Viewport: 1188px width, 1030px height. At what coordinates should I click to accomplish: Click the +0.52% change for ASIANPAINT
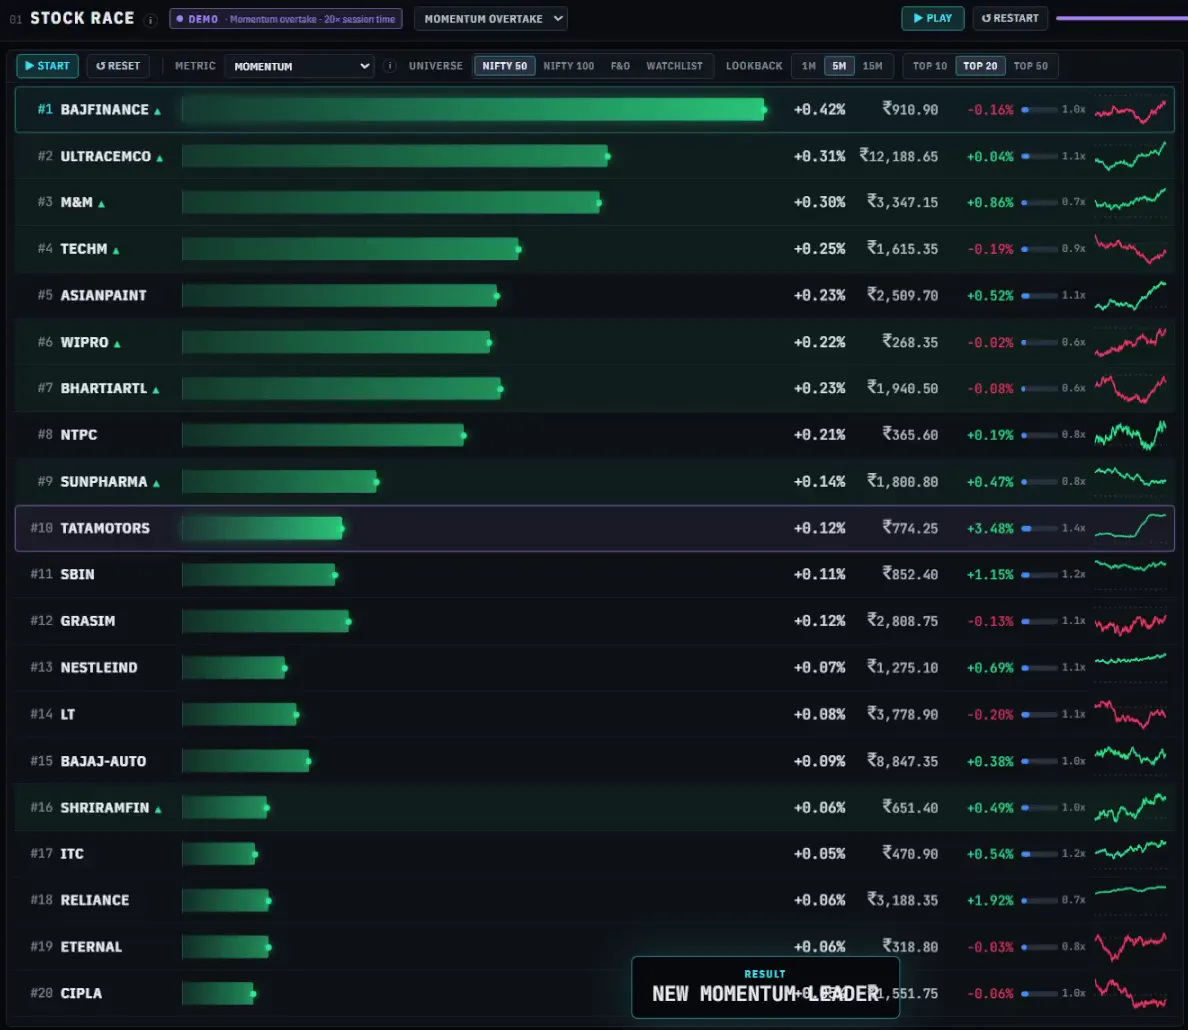pos(990,296)
